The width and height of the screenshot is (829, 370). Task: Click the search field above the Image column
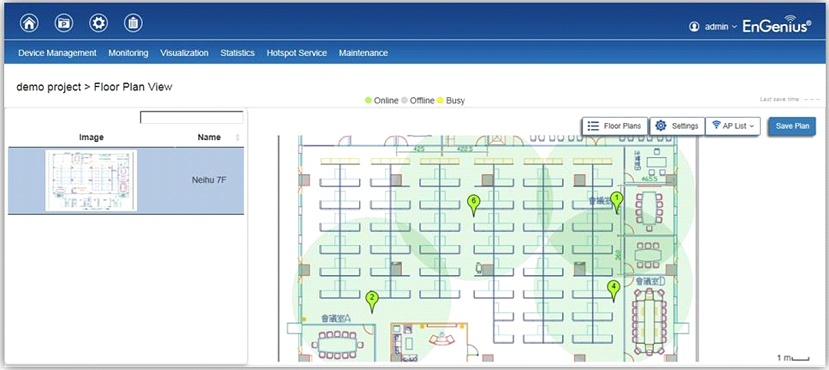pos(191,117)
